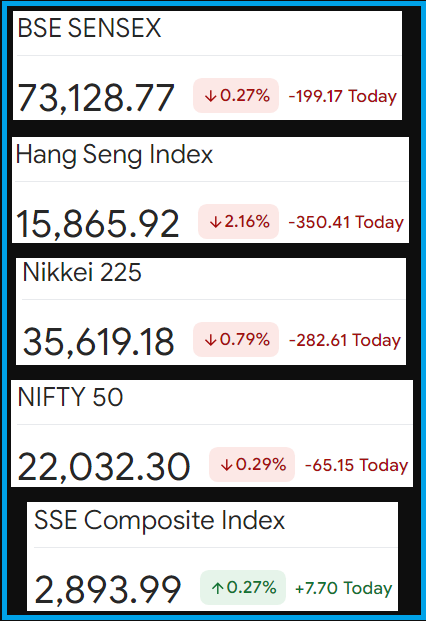Screen dimensions: 426x621
Task: Click the -199.17 Today change text
Action: (x=343, y=96)
